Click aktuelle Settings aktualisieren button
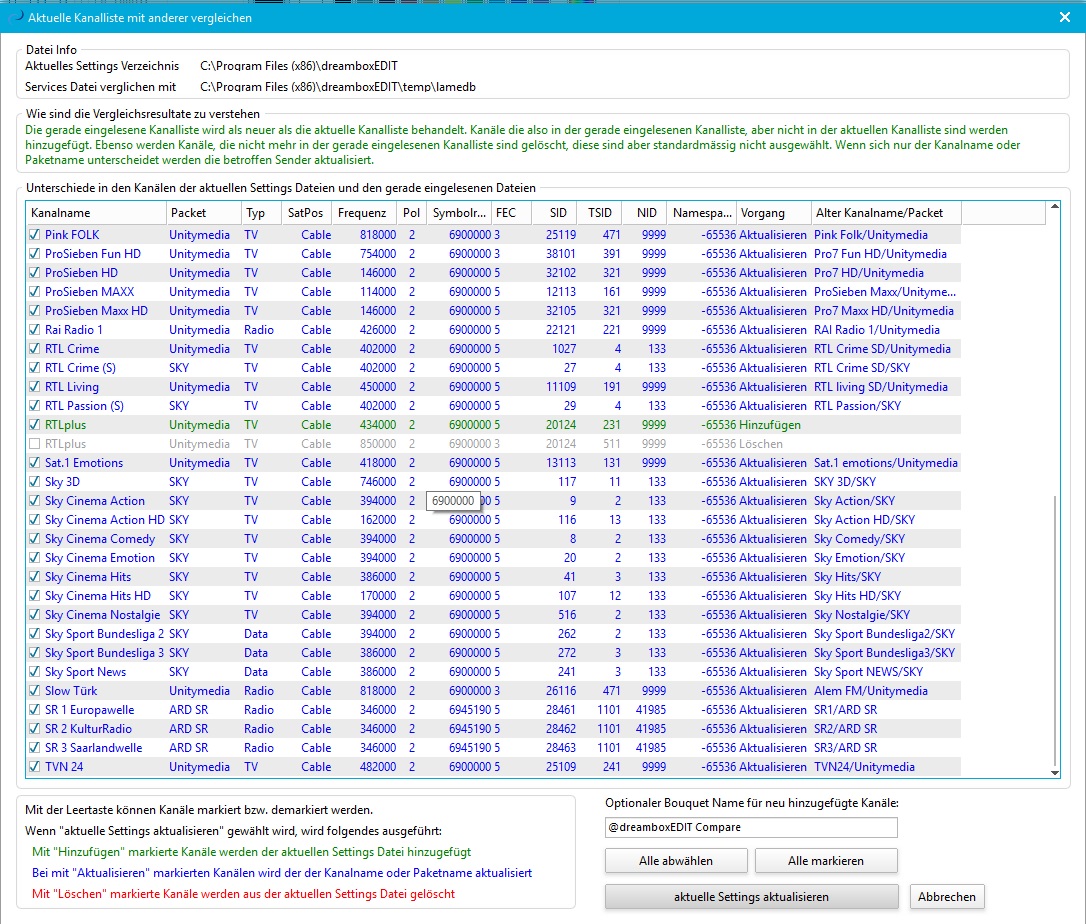Image resolution: width=1086 pixels, height=924 pixels. [751, 897]
